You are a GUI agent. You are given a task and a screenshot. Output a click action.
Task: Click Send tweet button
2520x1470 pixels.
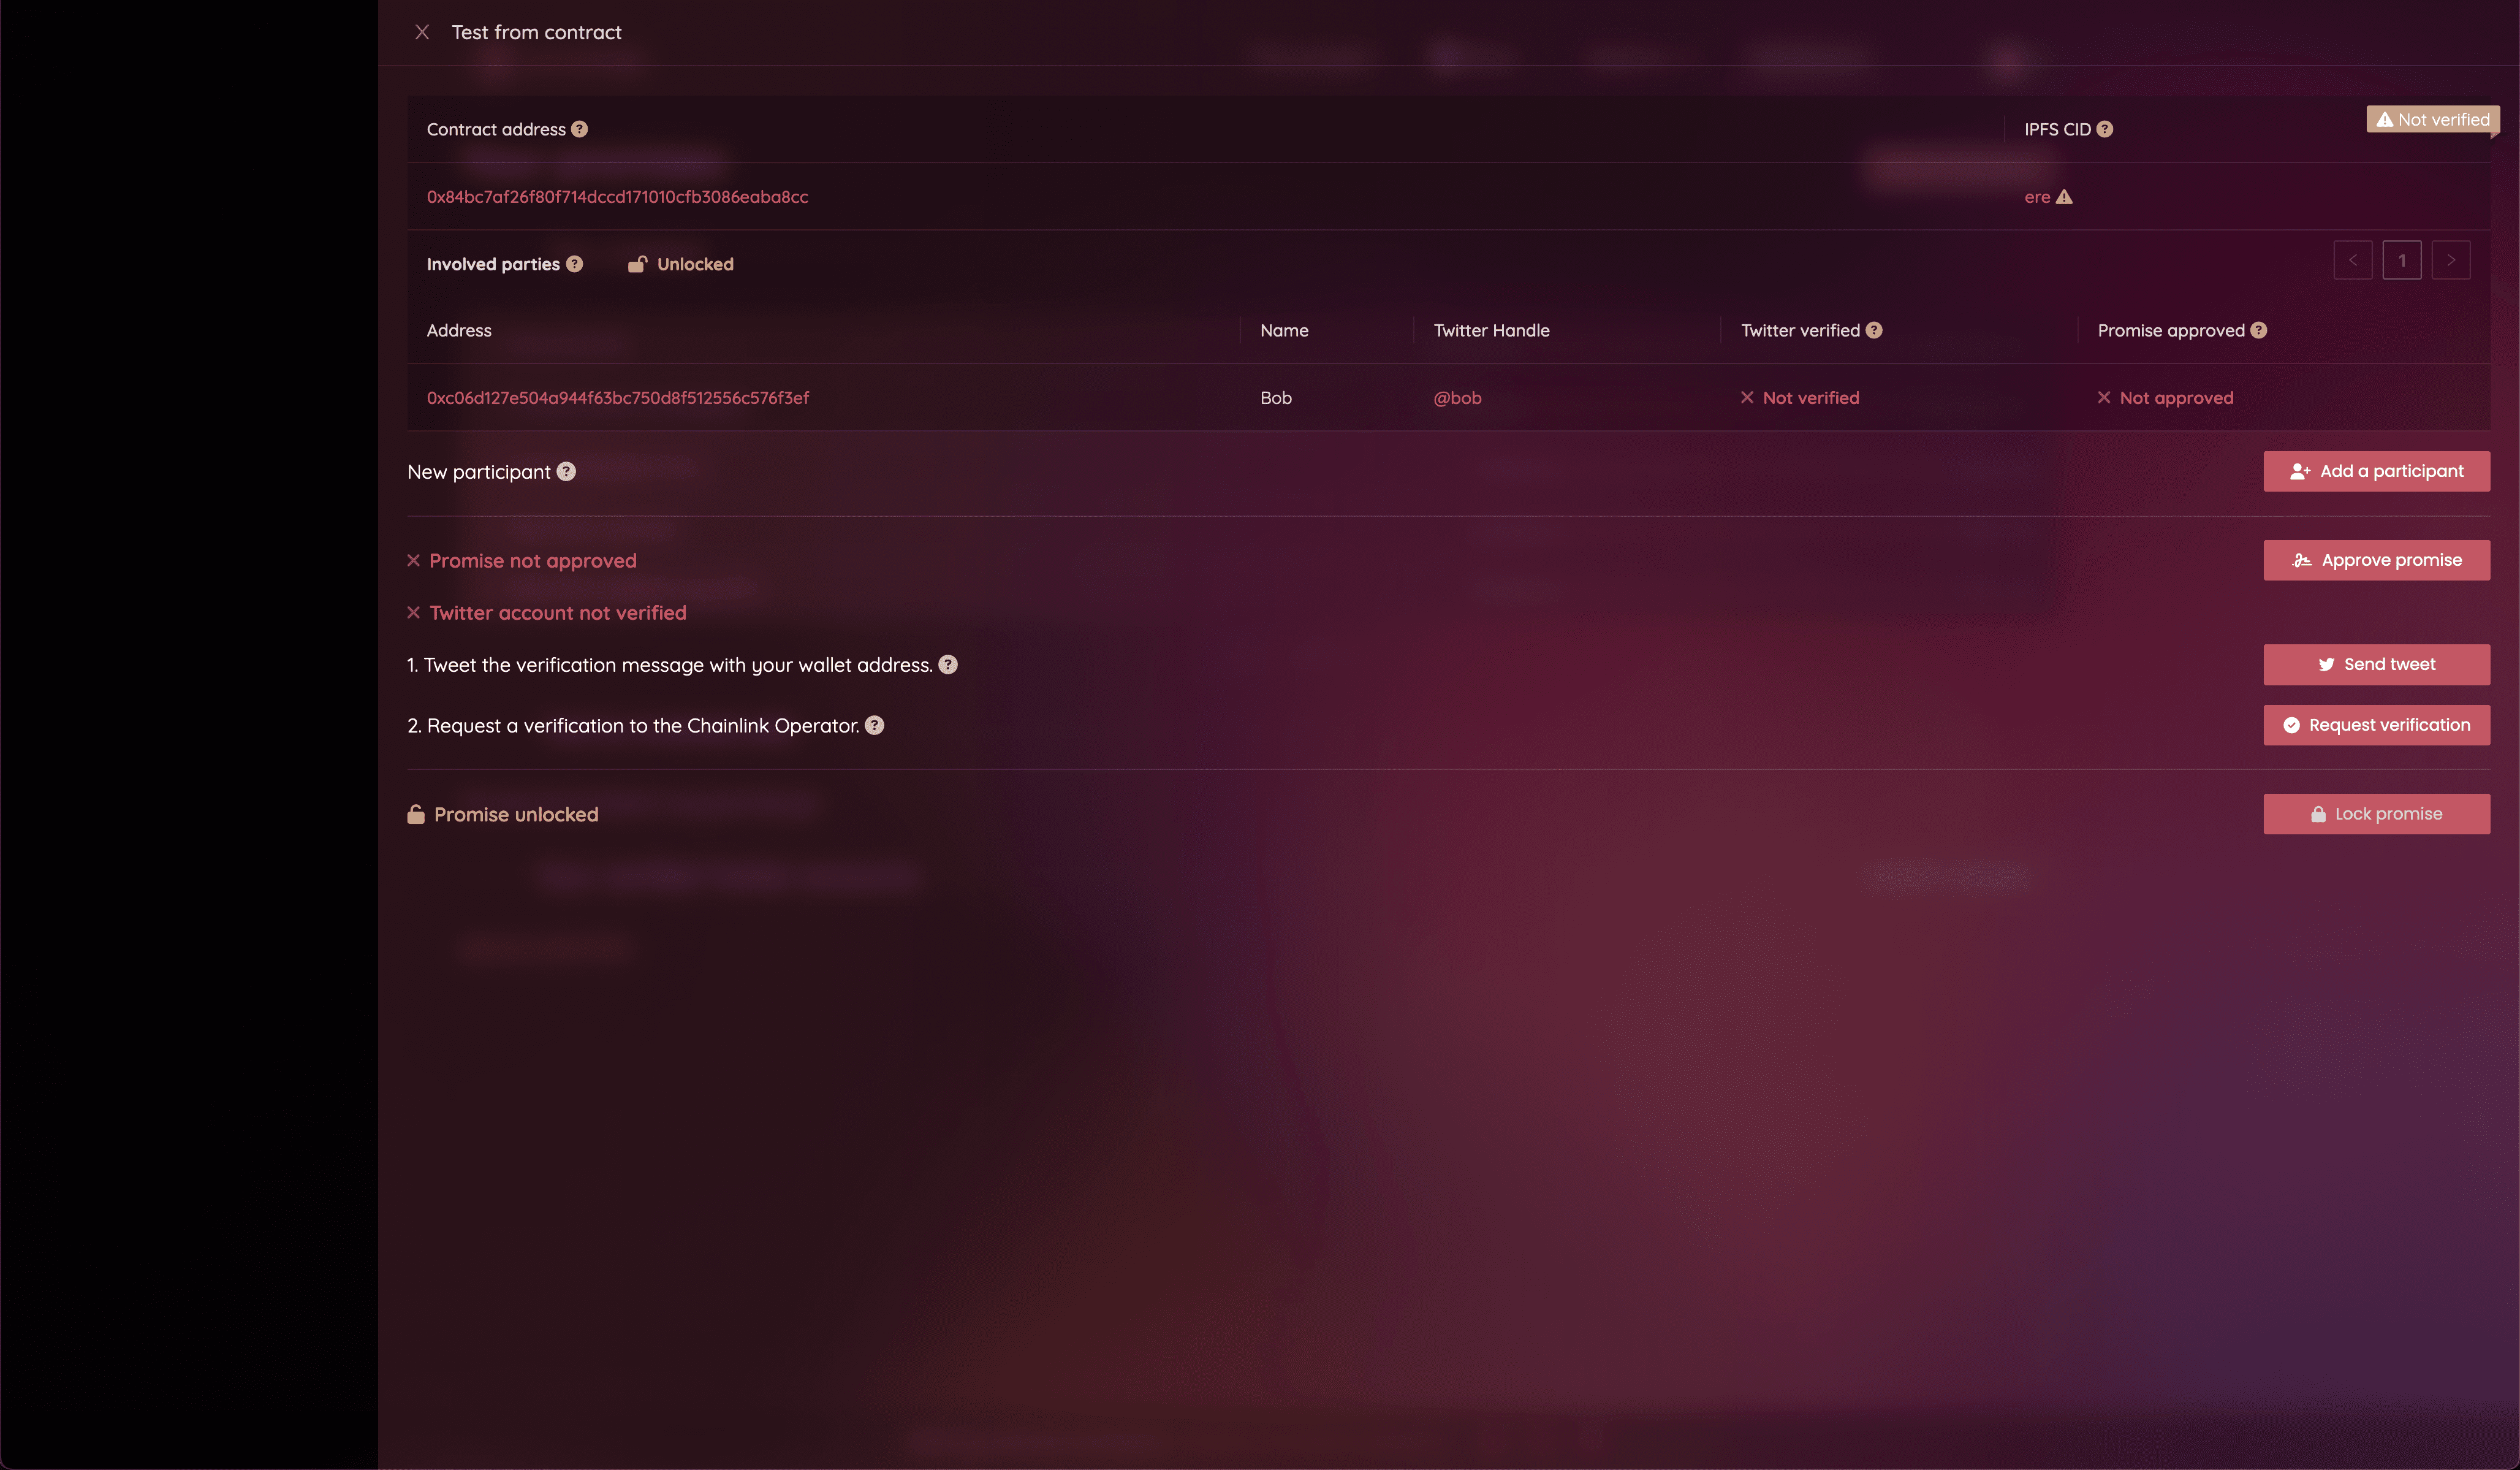[2376, 664]
